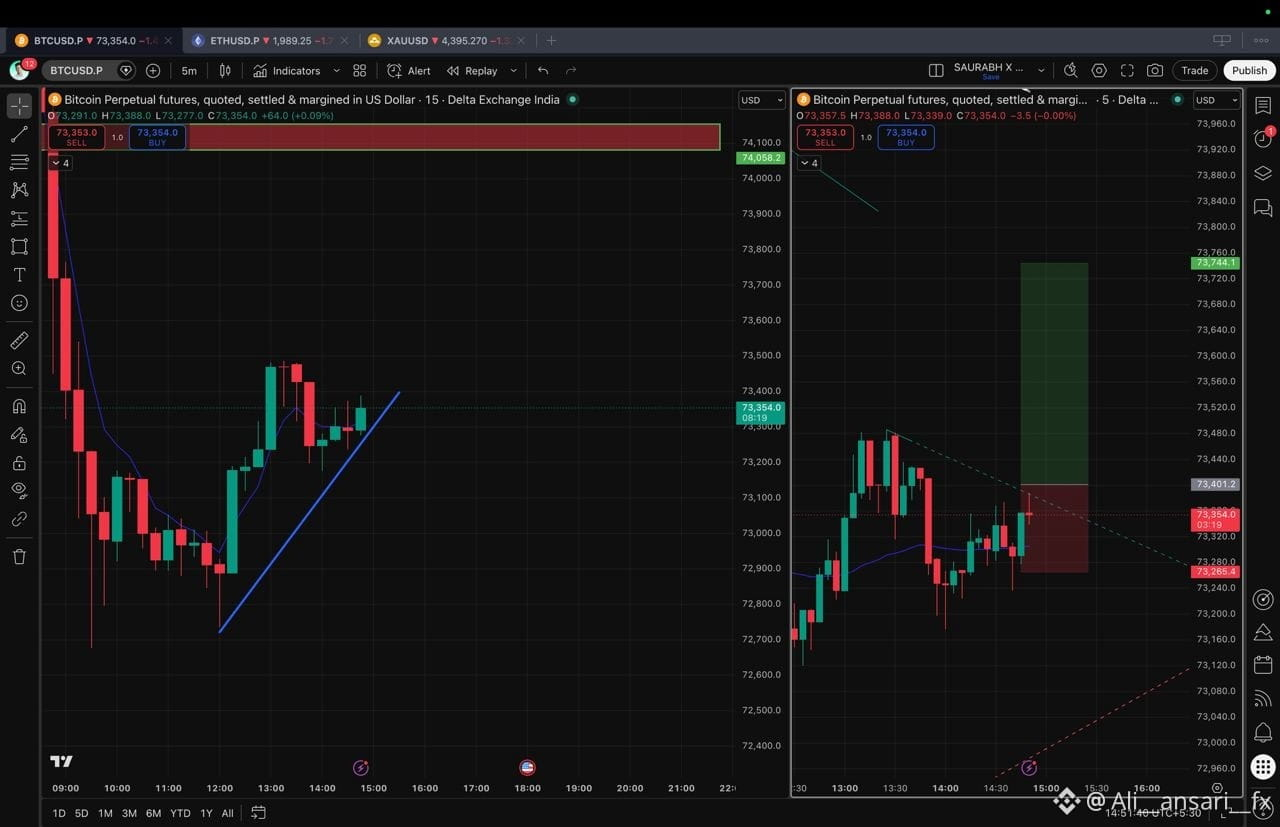Expand right chart indicator legend showing 4
The height and width of the screenshot is (827, 1280).
coord(809,163)
